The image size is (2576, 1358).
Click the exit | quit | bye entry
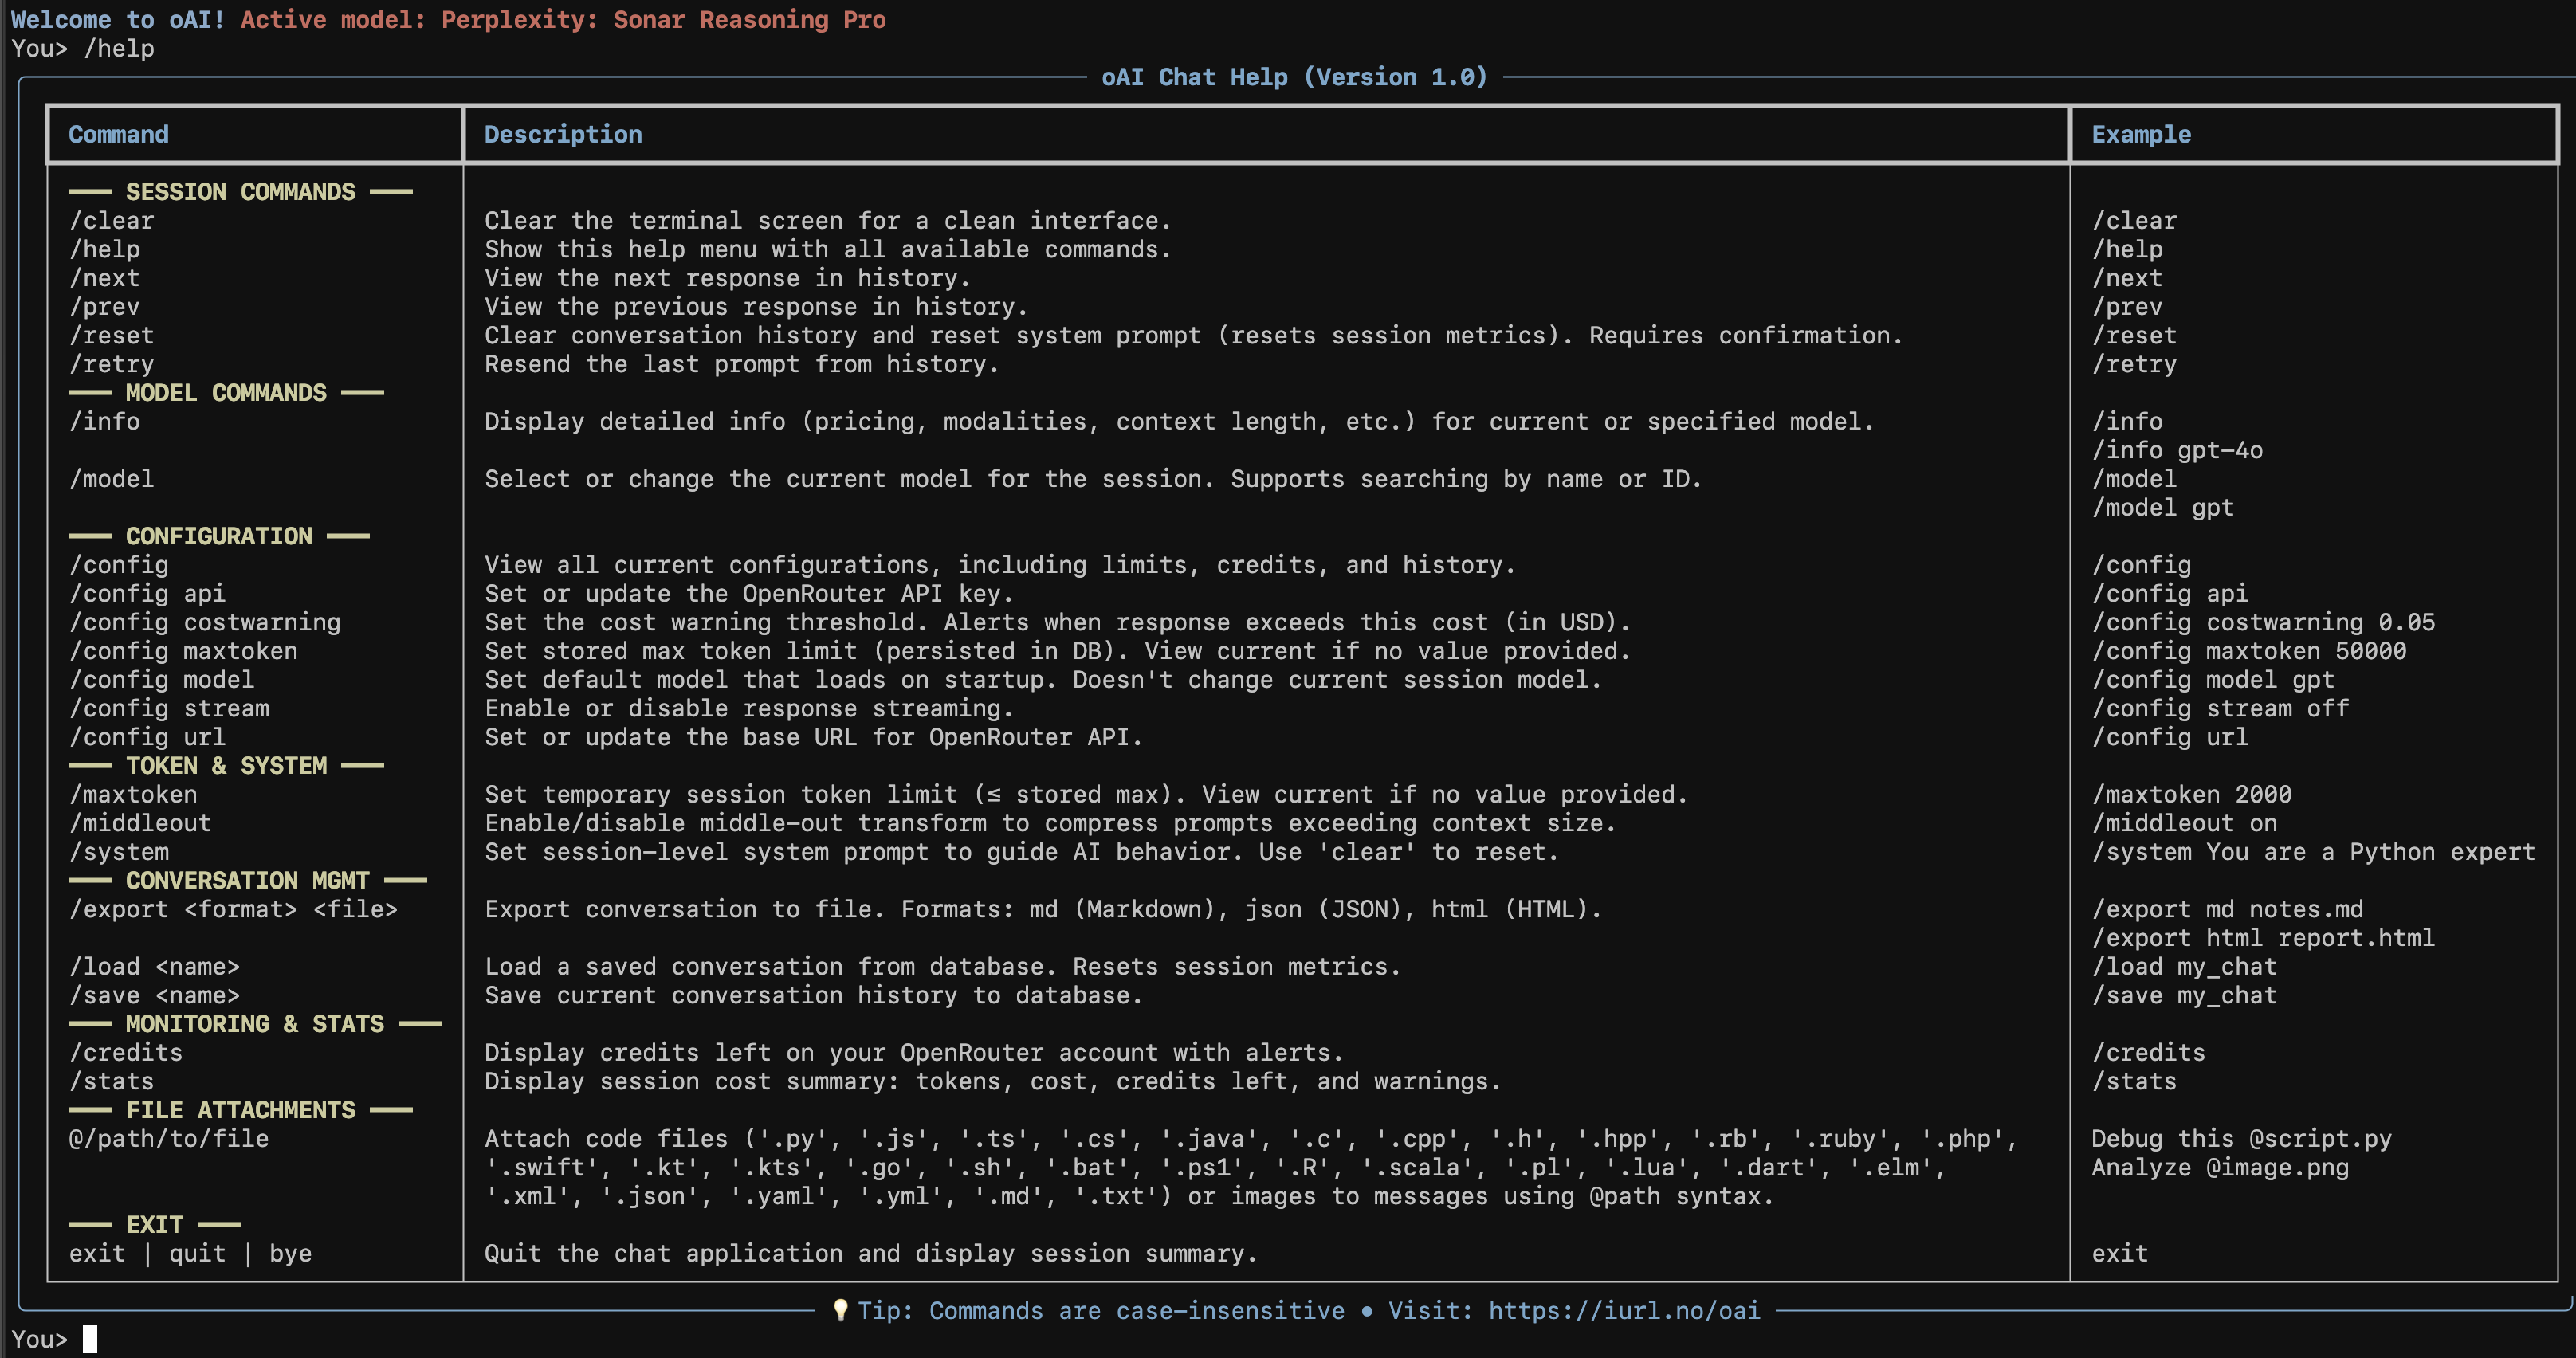[x=190, y=1253]
